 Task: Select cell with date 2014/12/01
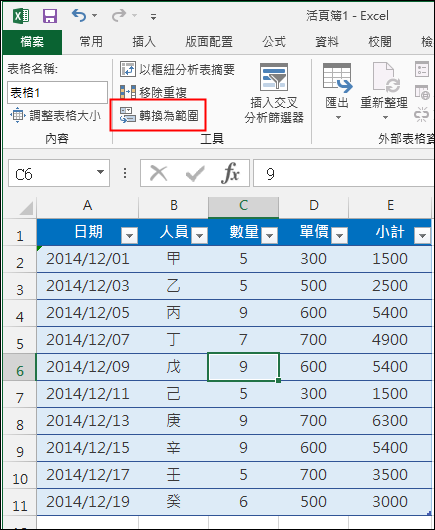(88, 259)
